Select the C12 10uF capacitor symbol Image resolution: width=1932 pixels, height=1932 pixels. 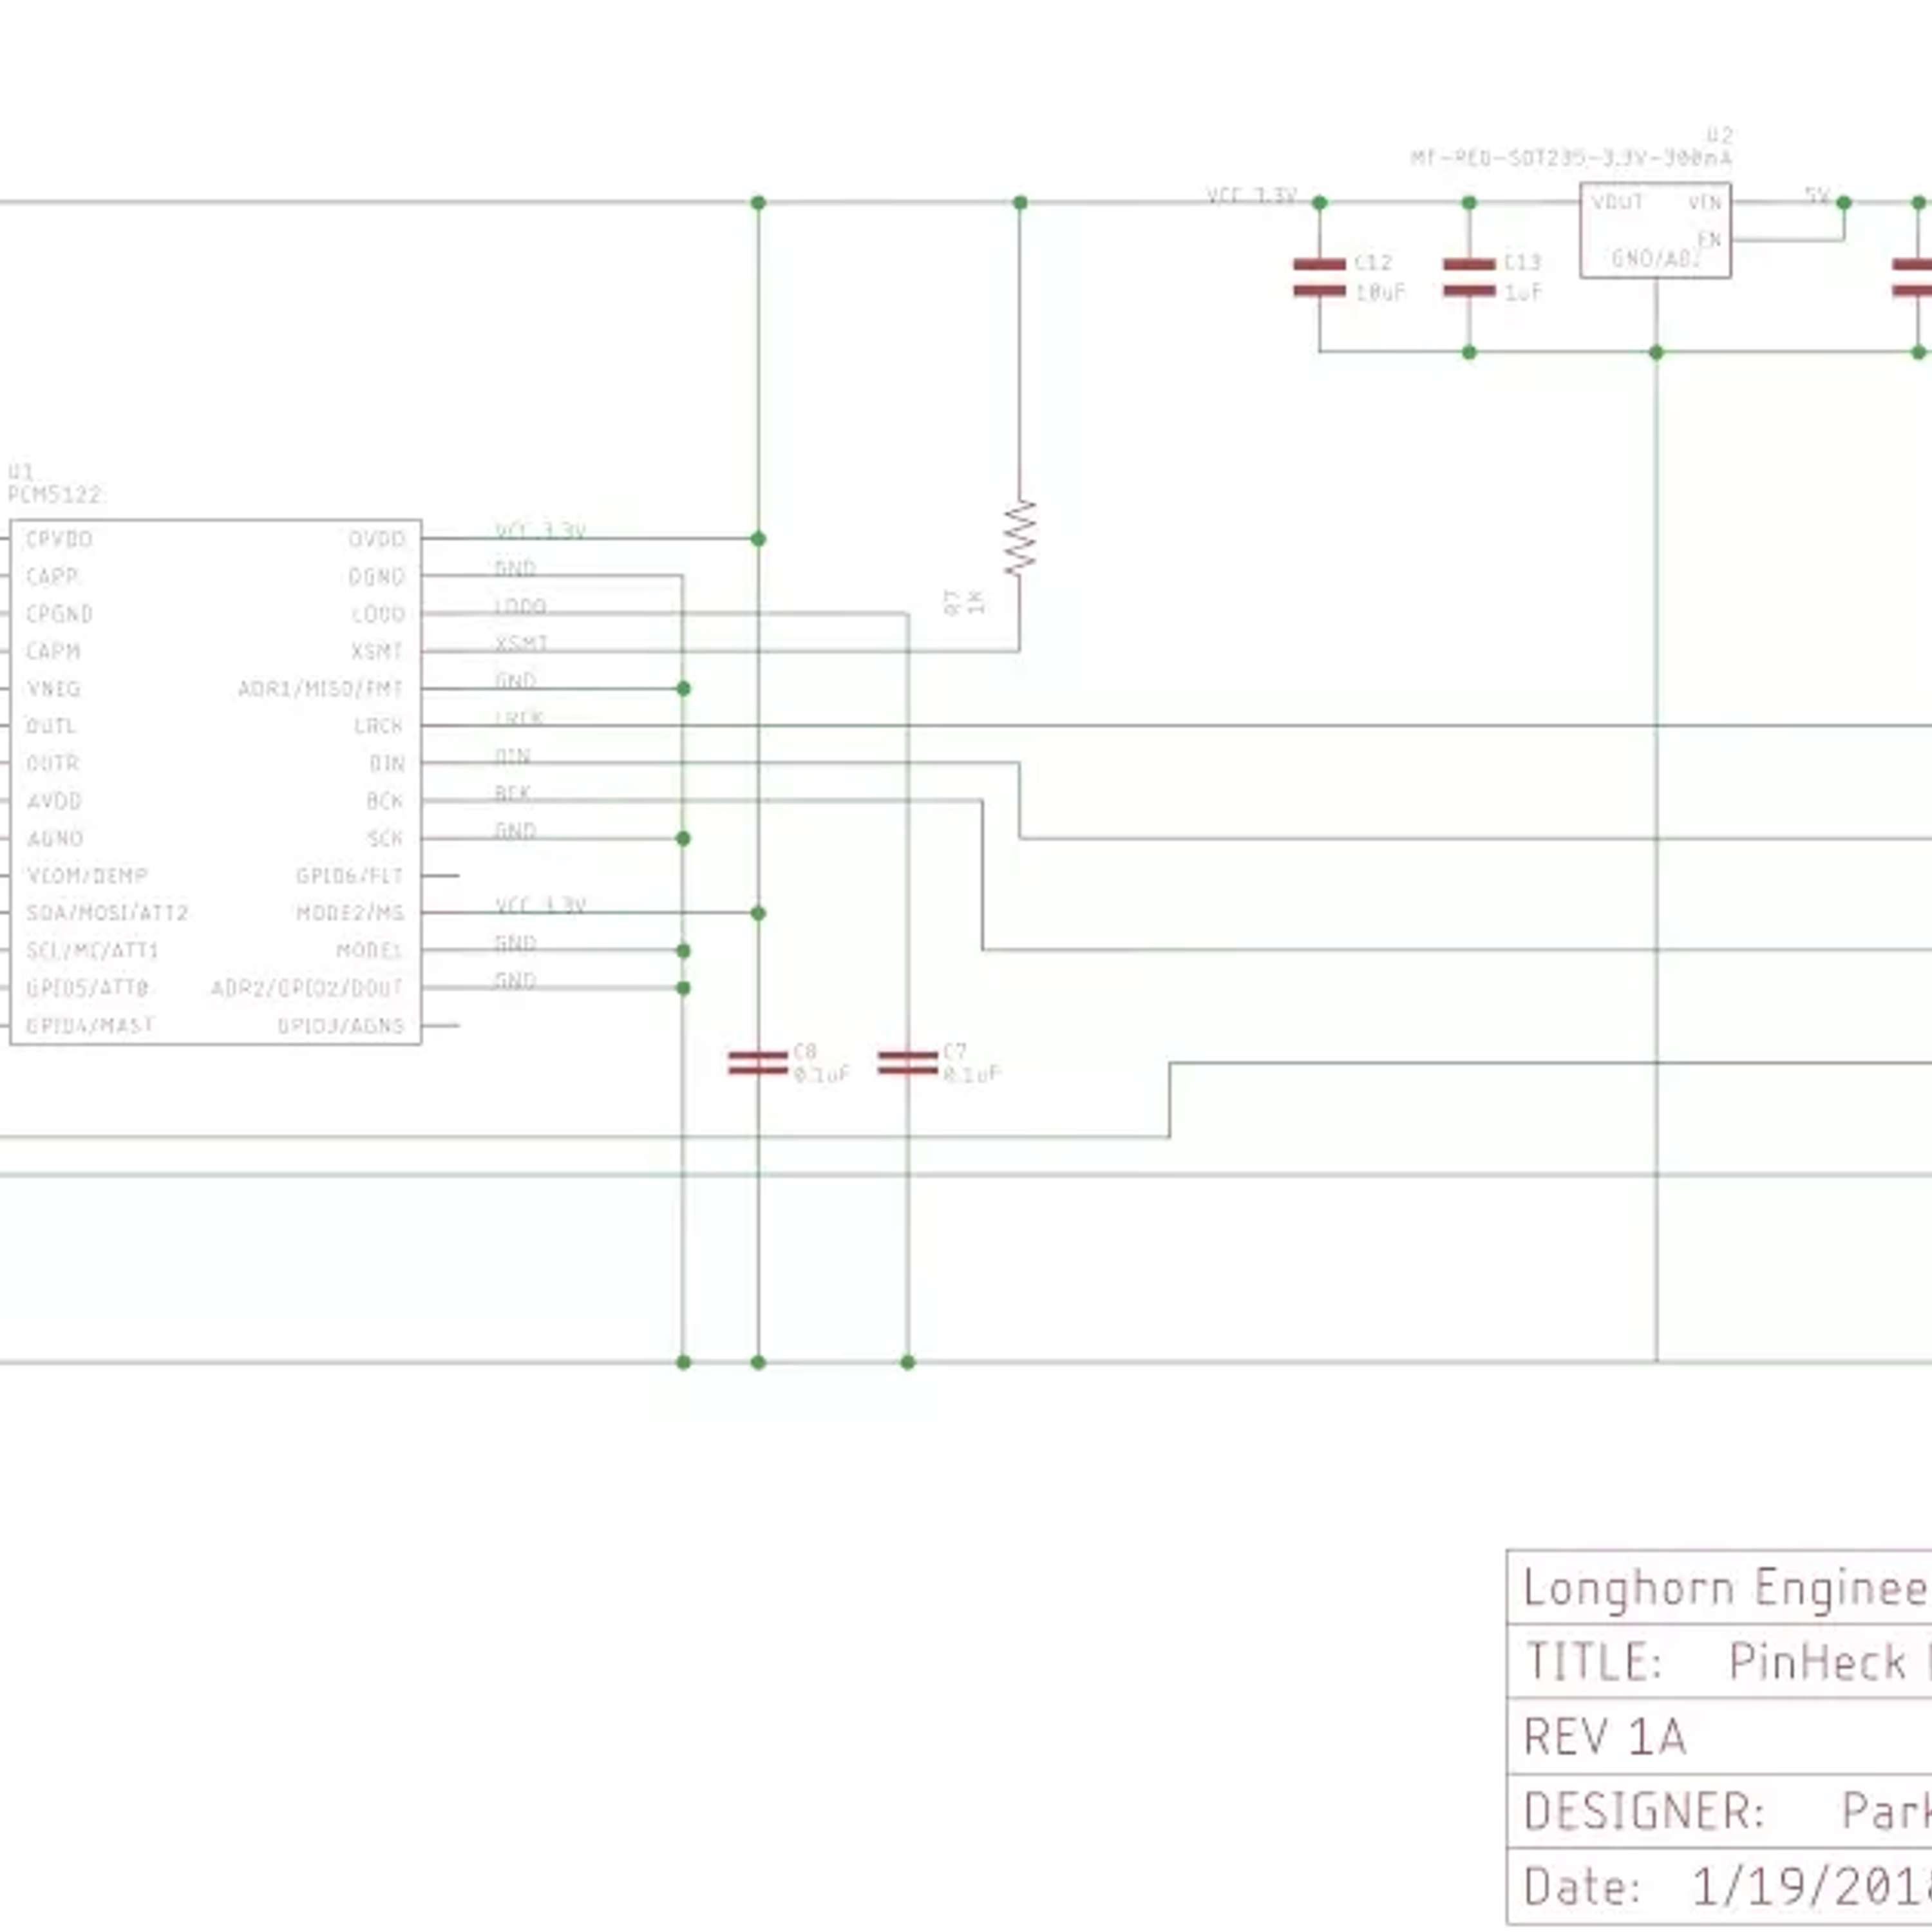click(1319, 277)
